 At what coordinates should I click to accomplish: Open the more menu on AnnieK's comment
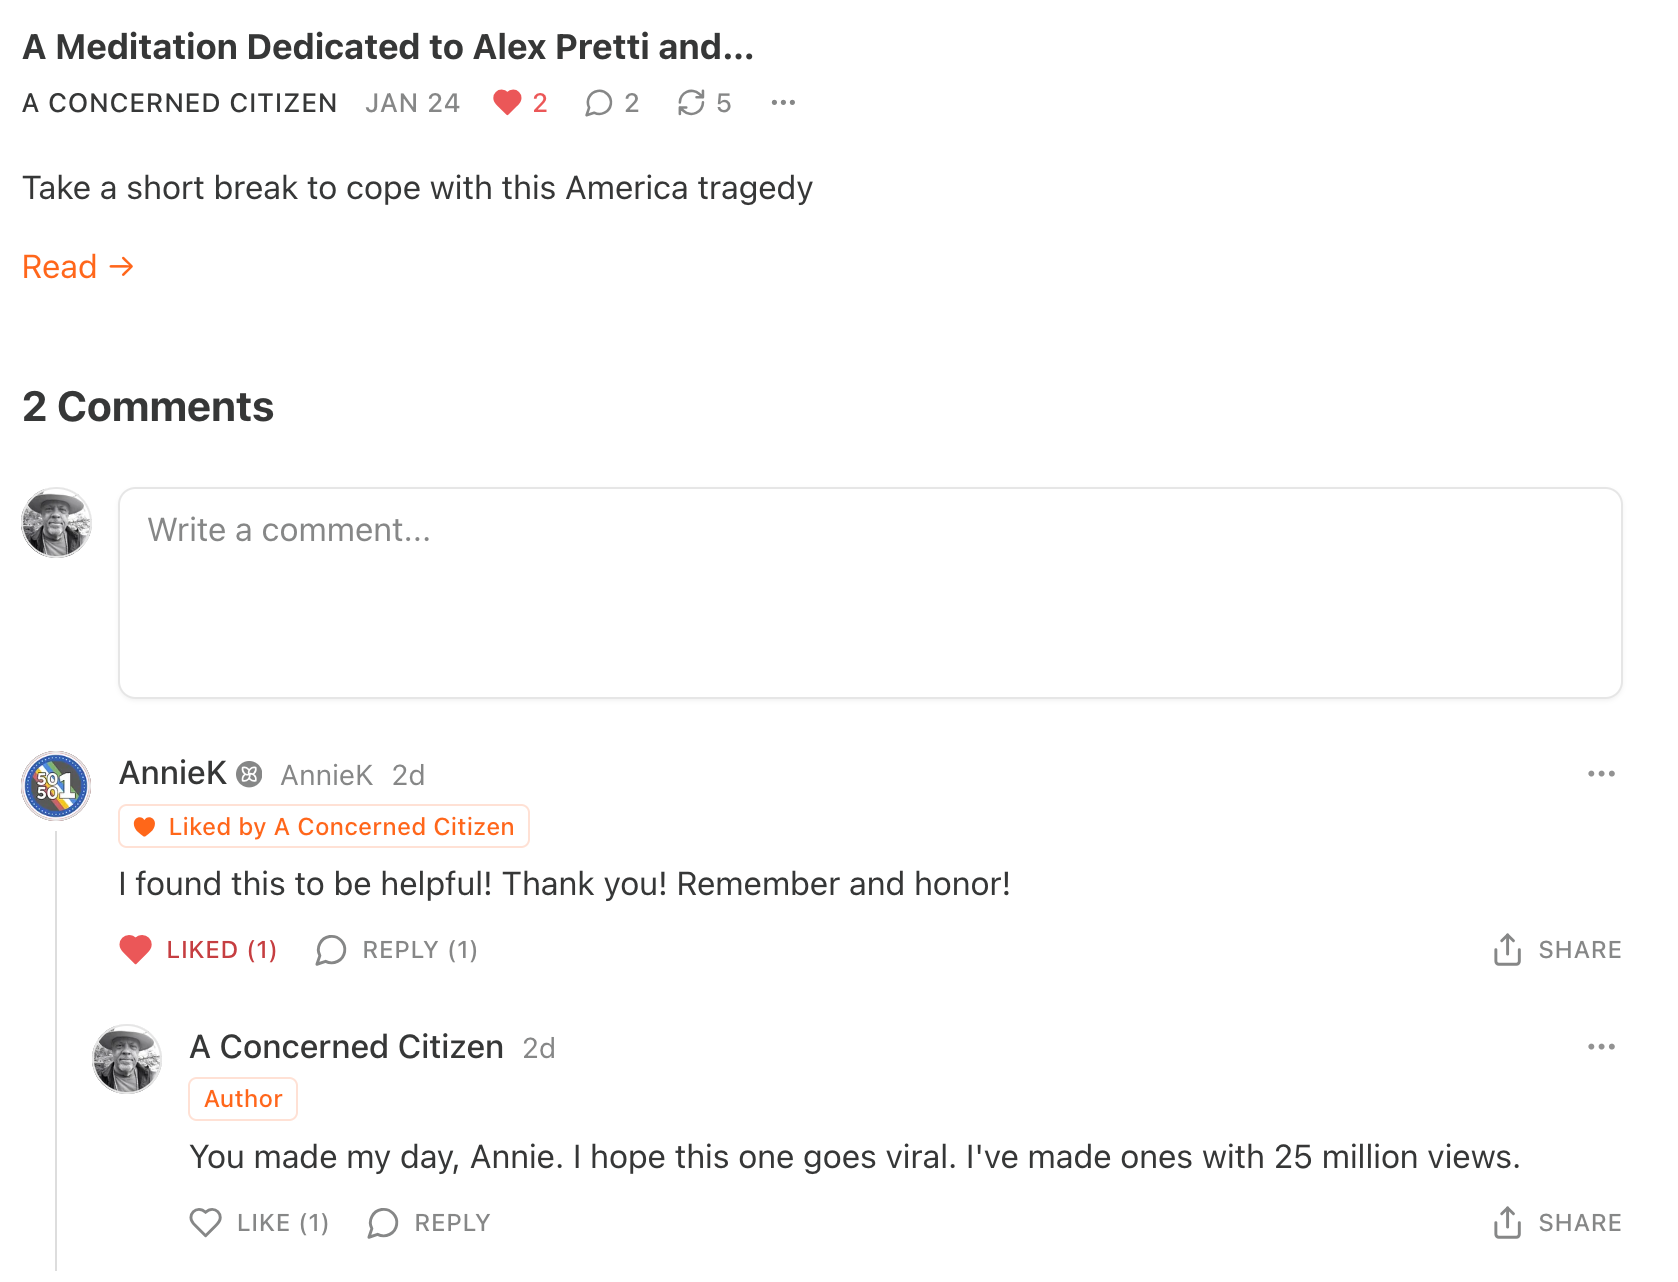[1601, 774]
